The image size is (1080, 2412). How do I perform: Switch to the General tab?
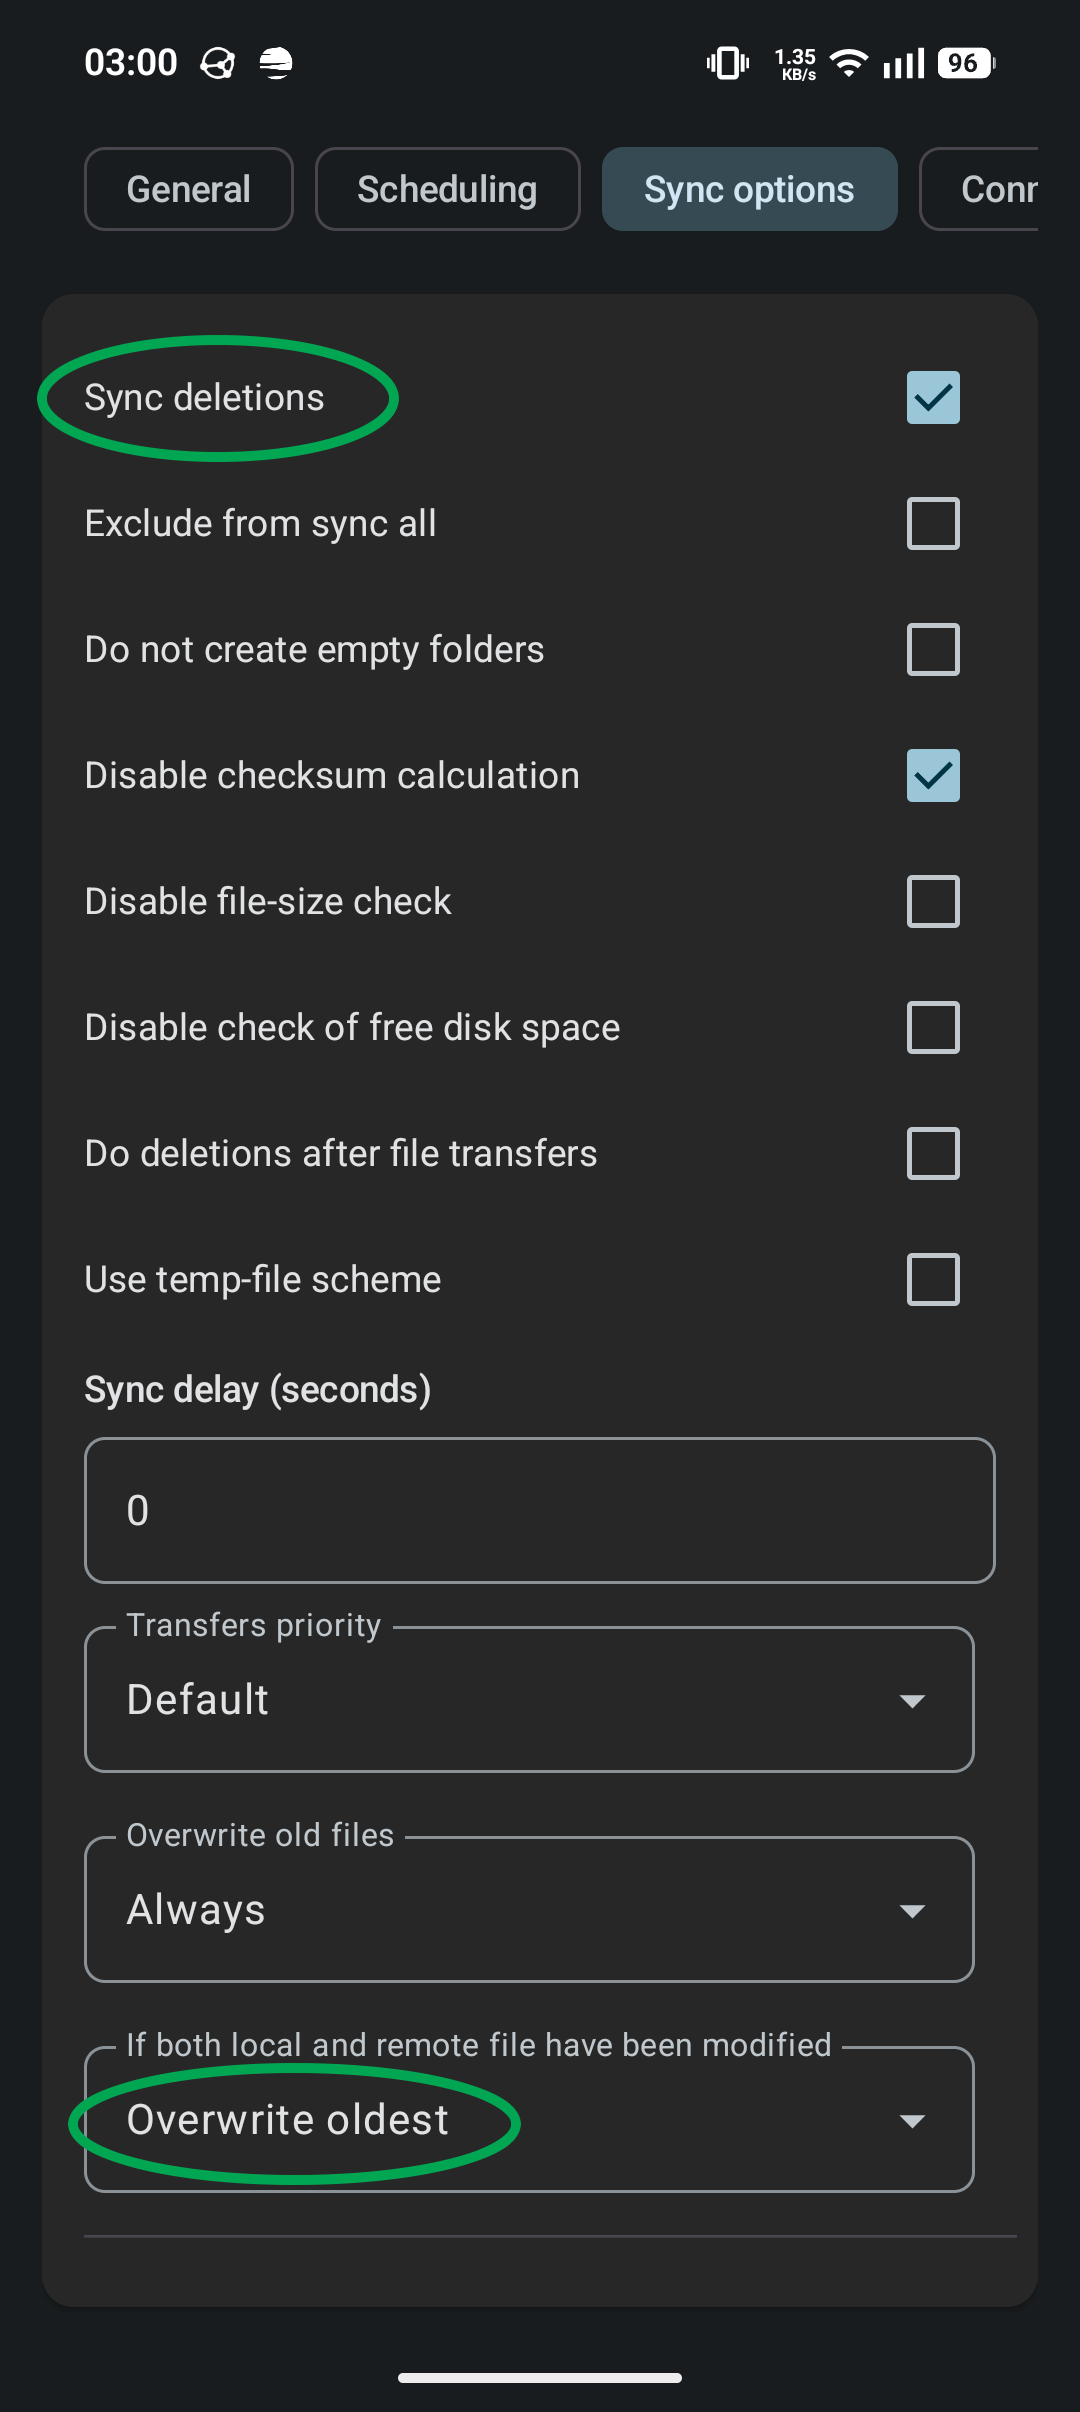click(189, 189)
